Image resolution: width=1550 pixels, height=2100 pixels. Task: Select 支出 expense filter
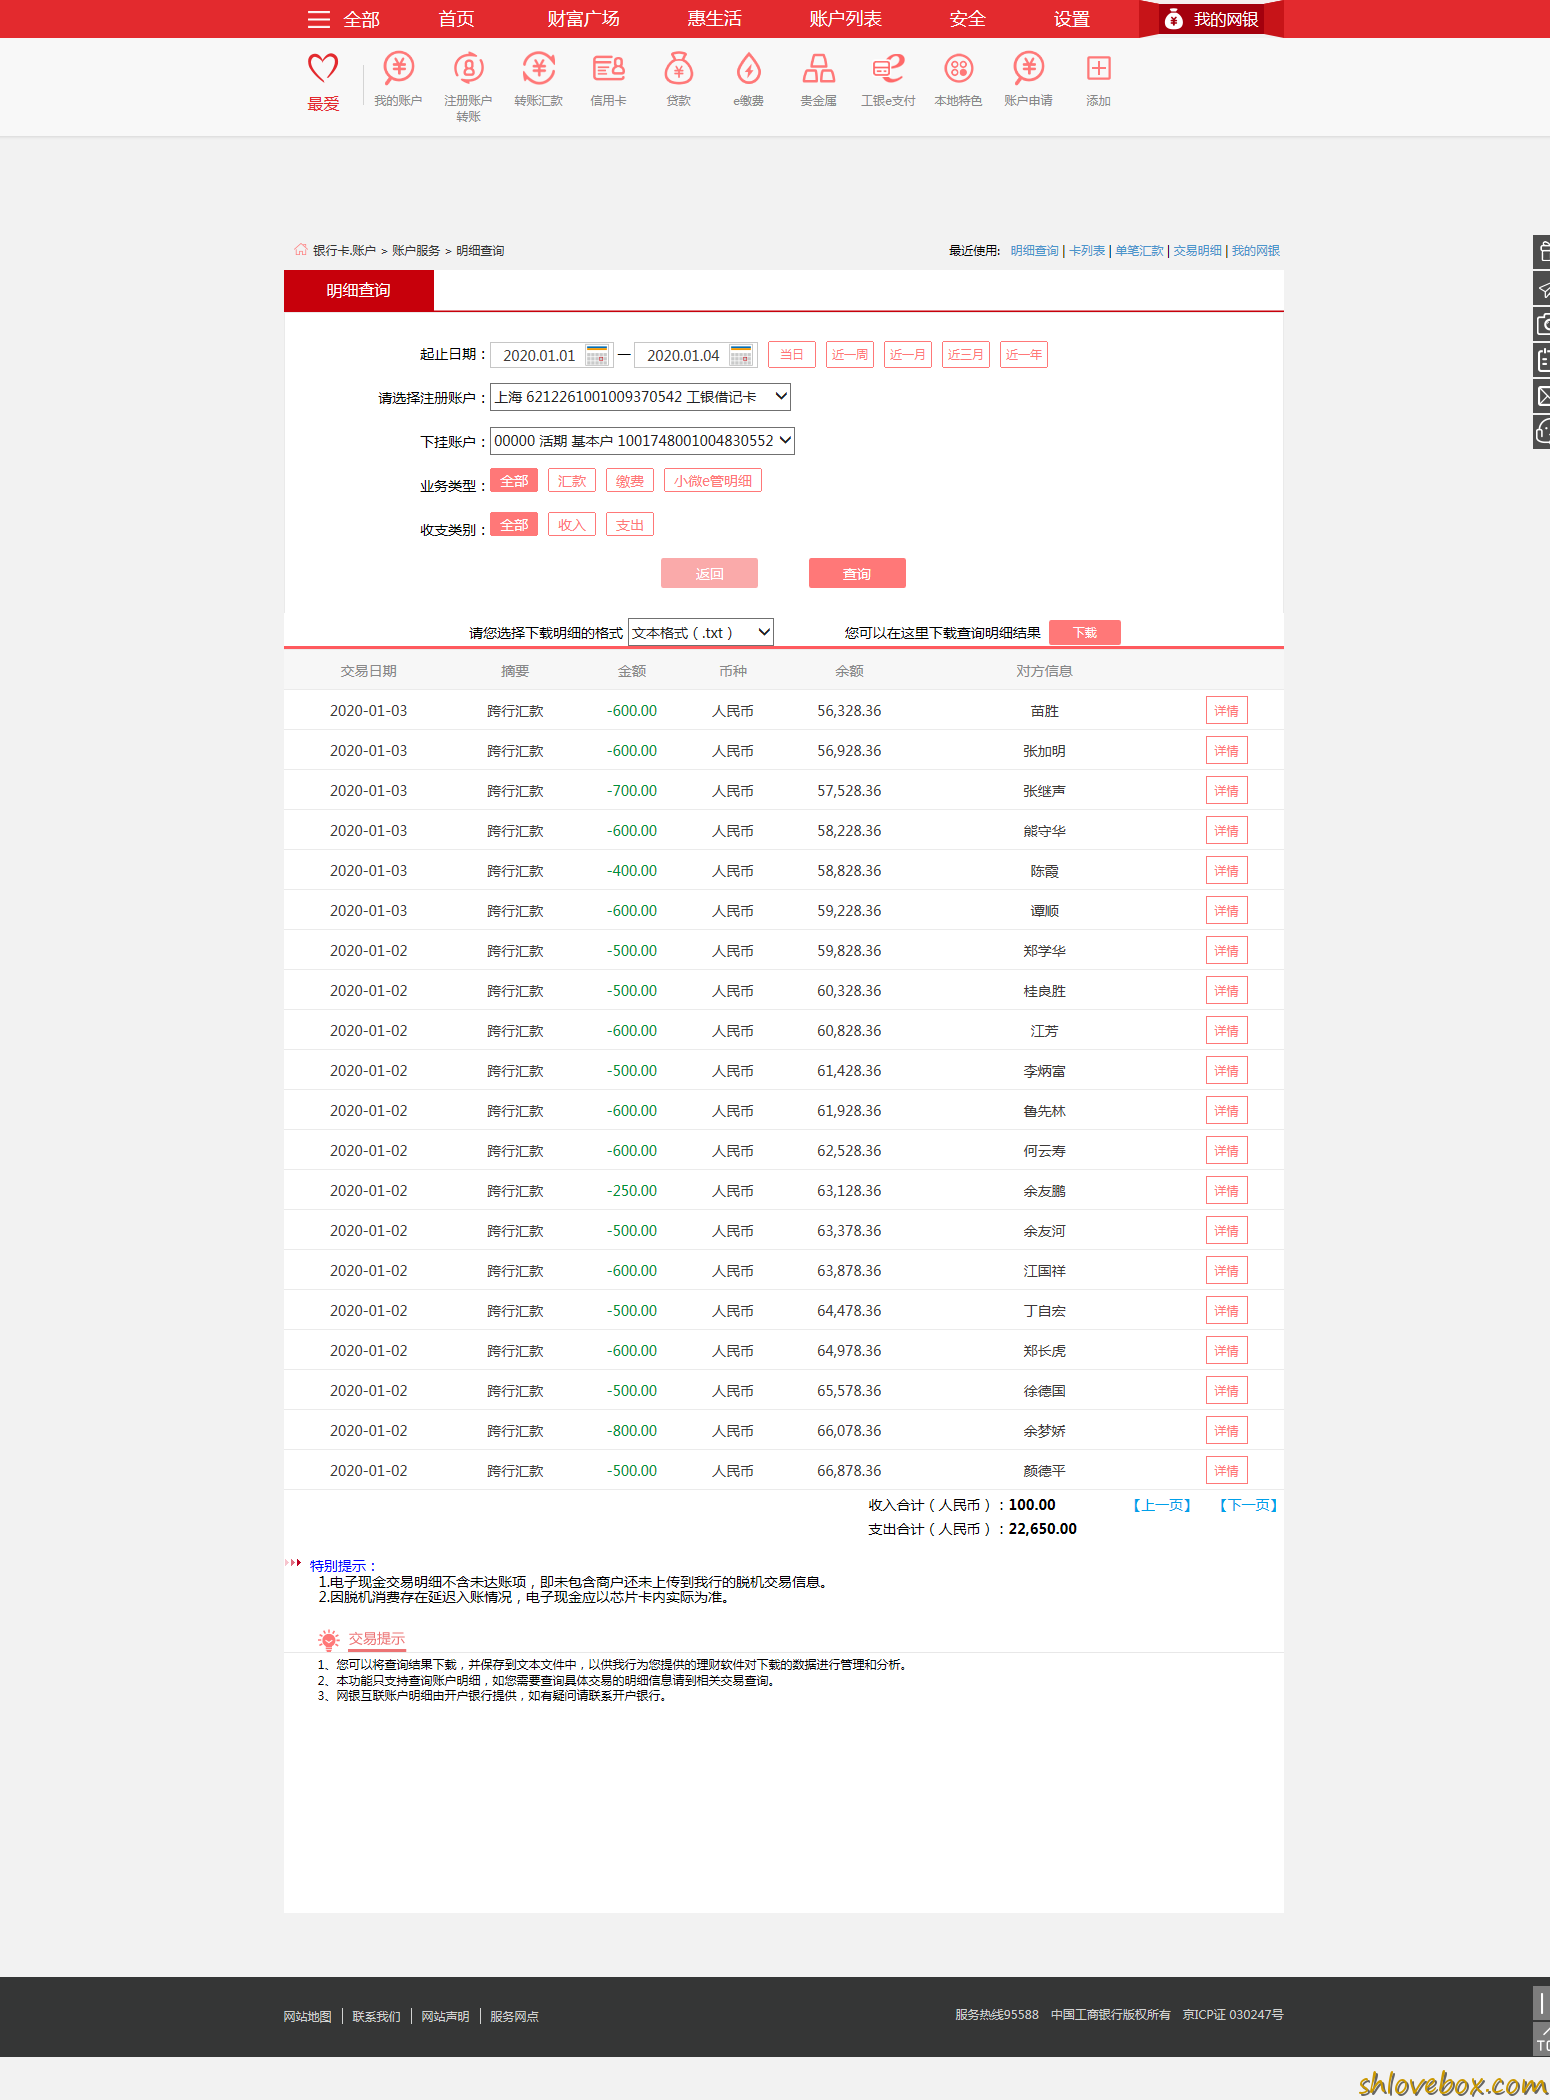pyautogui.click(x=630, y=525)
